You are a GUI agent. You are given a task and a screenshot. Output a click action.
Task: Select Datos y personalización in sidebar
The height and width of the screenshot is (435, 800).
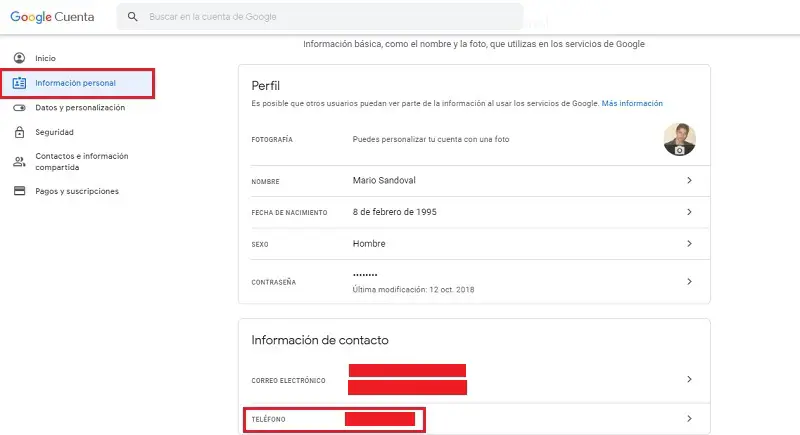(x=79, y=107)
